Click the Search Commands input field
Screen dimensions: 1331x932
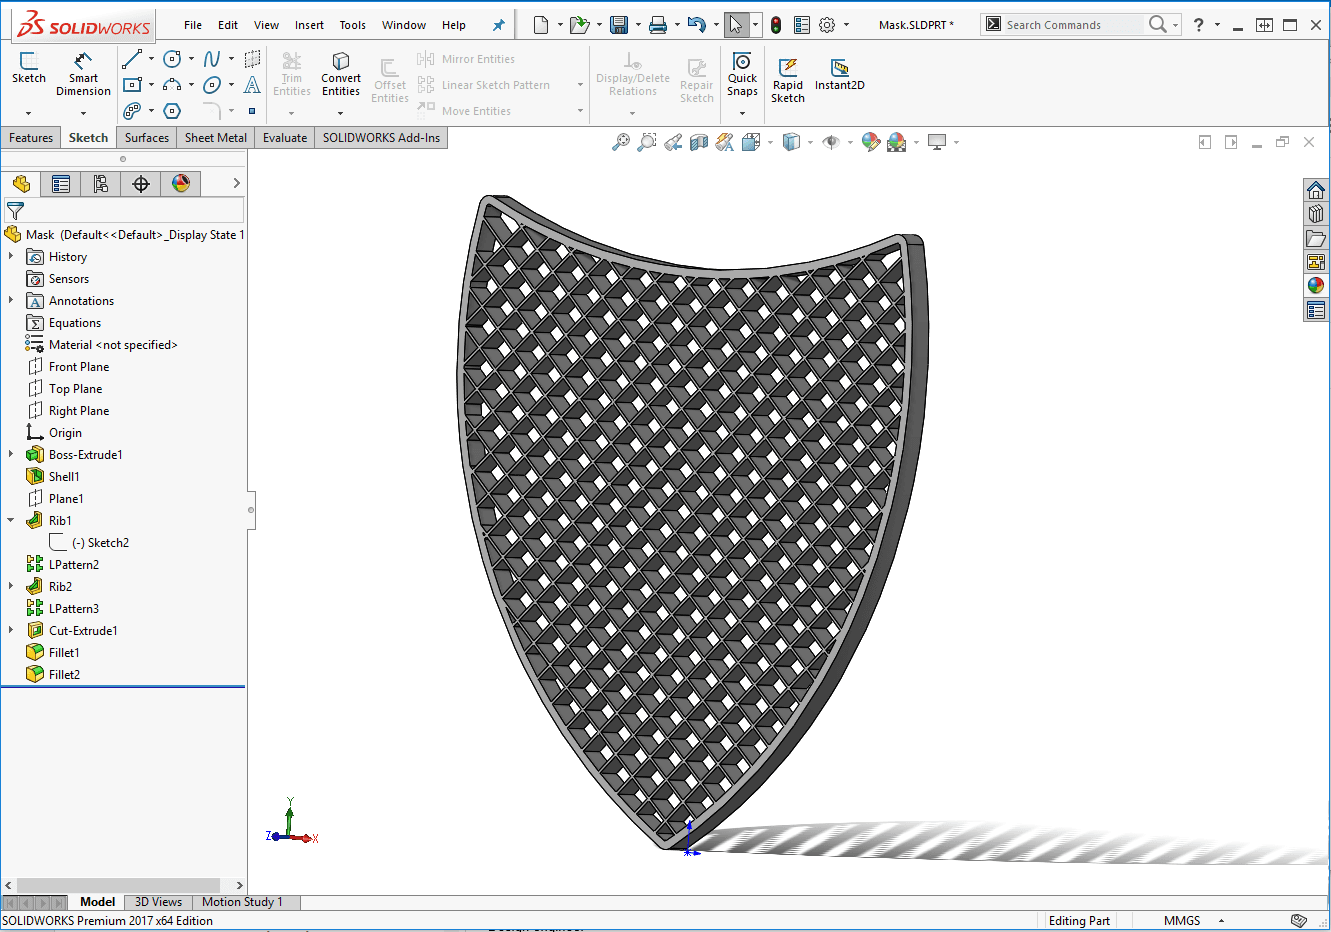(x=1072, y=25)
